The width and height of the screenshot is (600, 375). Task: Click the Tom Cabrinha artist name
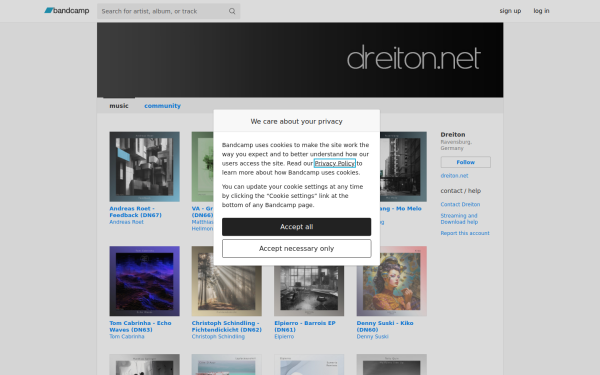[127, 336]
